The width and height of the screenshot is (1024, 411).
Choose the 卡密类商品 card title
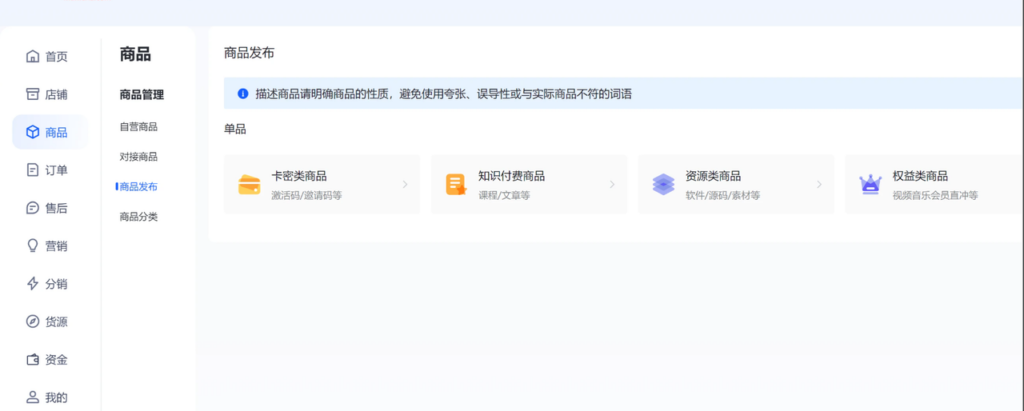tap(299, 176)
